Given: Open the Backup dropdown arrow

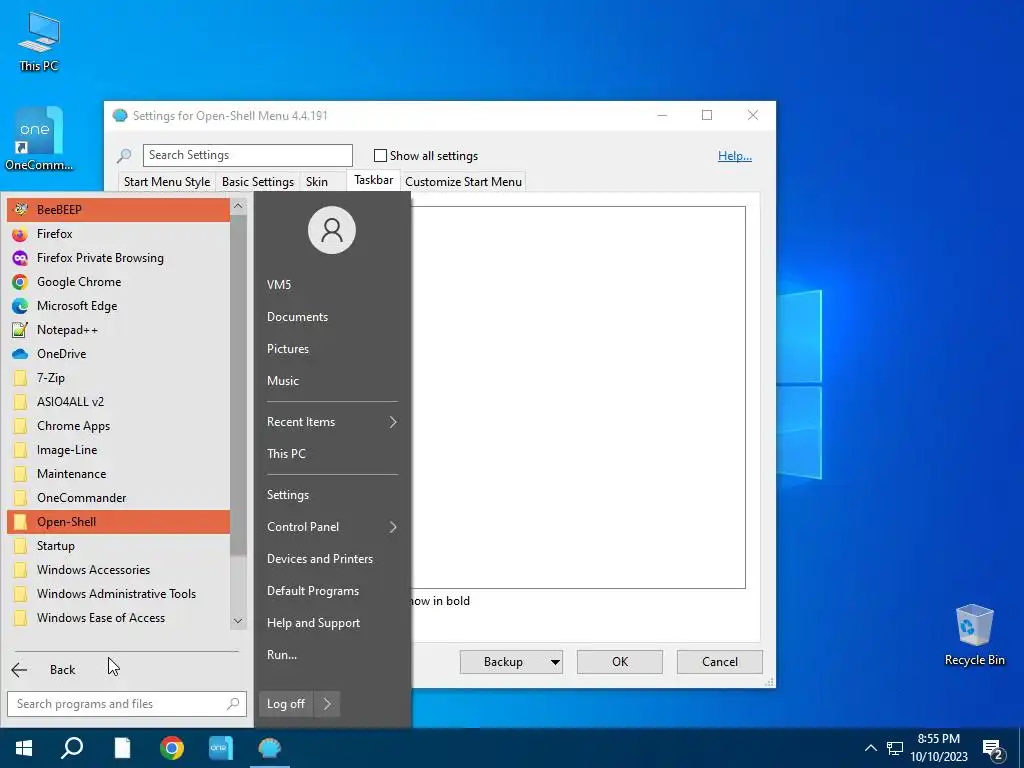Looking at the screenshot, I should click(x=555, y=662).
